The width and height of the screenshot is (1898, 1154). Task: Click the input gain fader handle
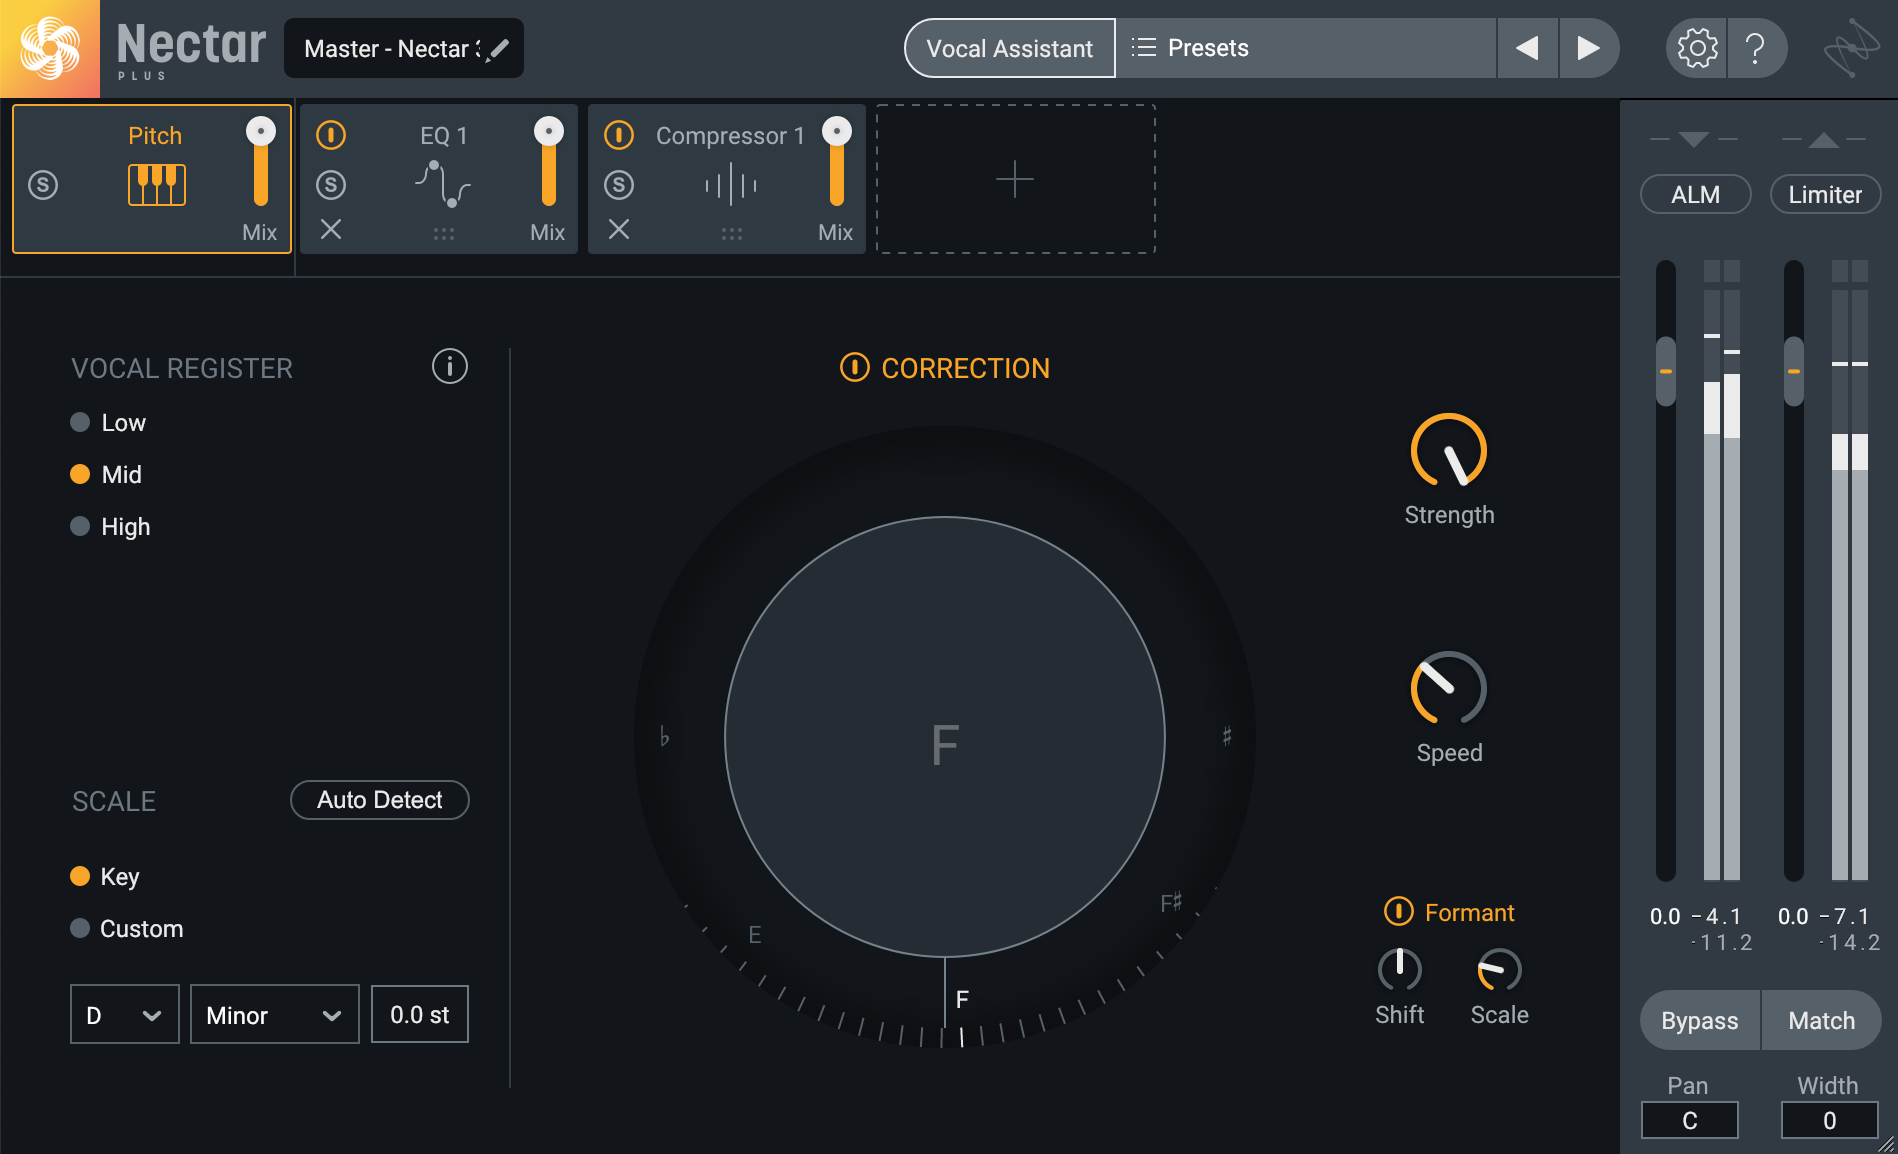pos(1666,371)
